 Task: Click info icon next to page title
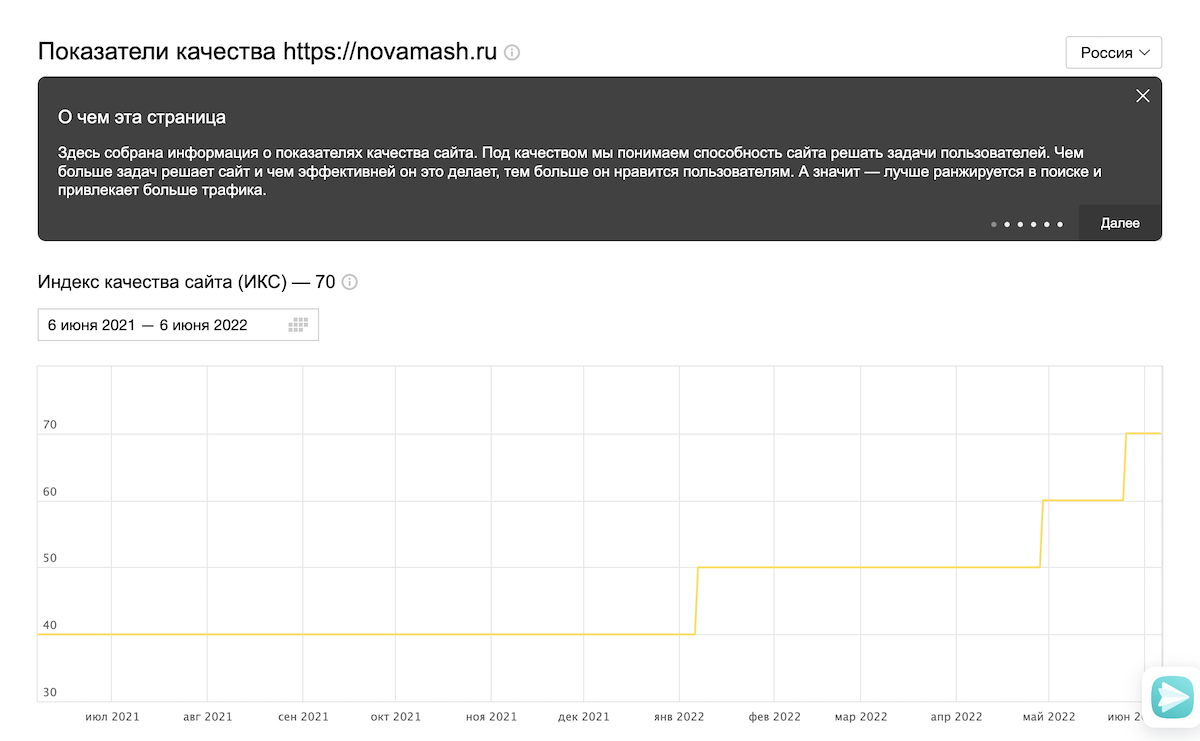pos(512,52)
